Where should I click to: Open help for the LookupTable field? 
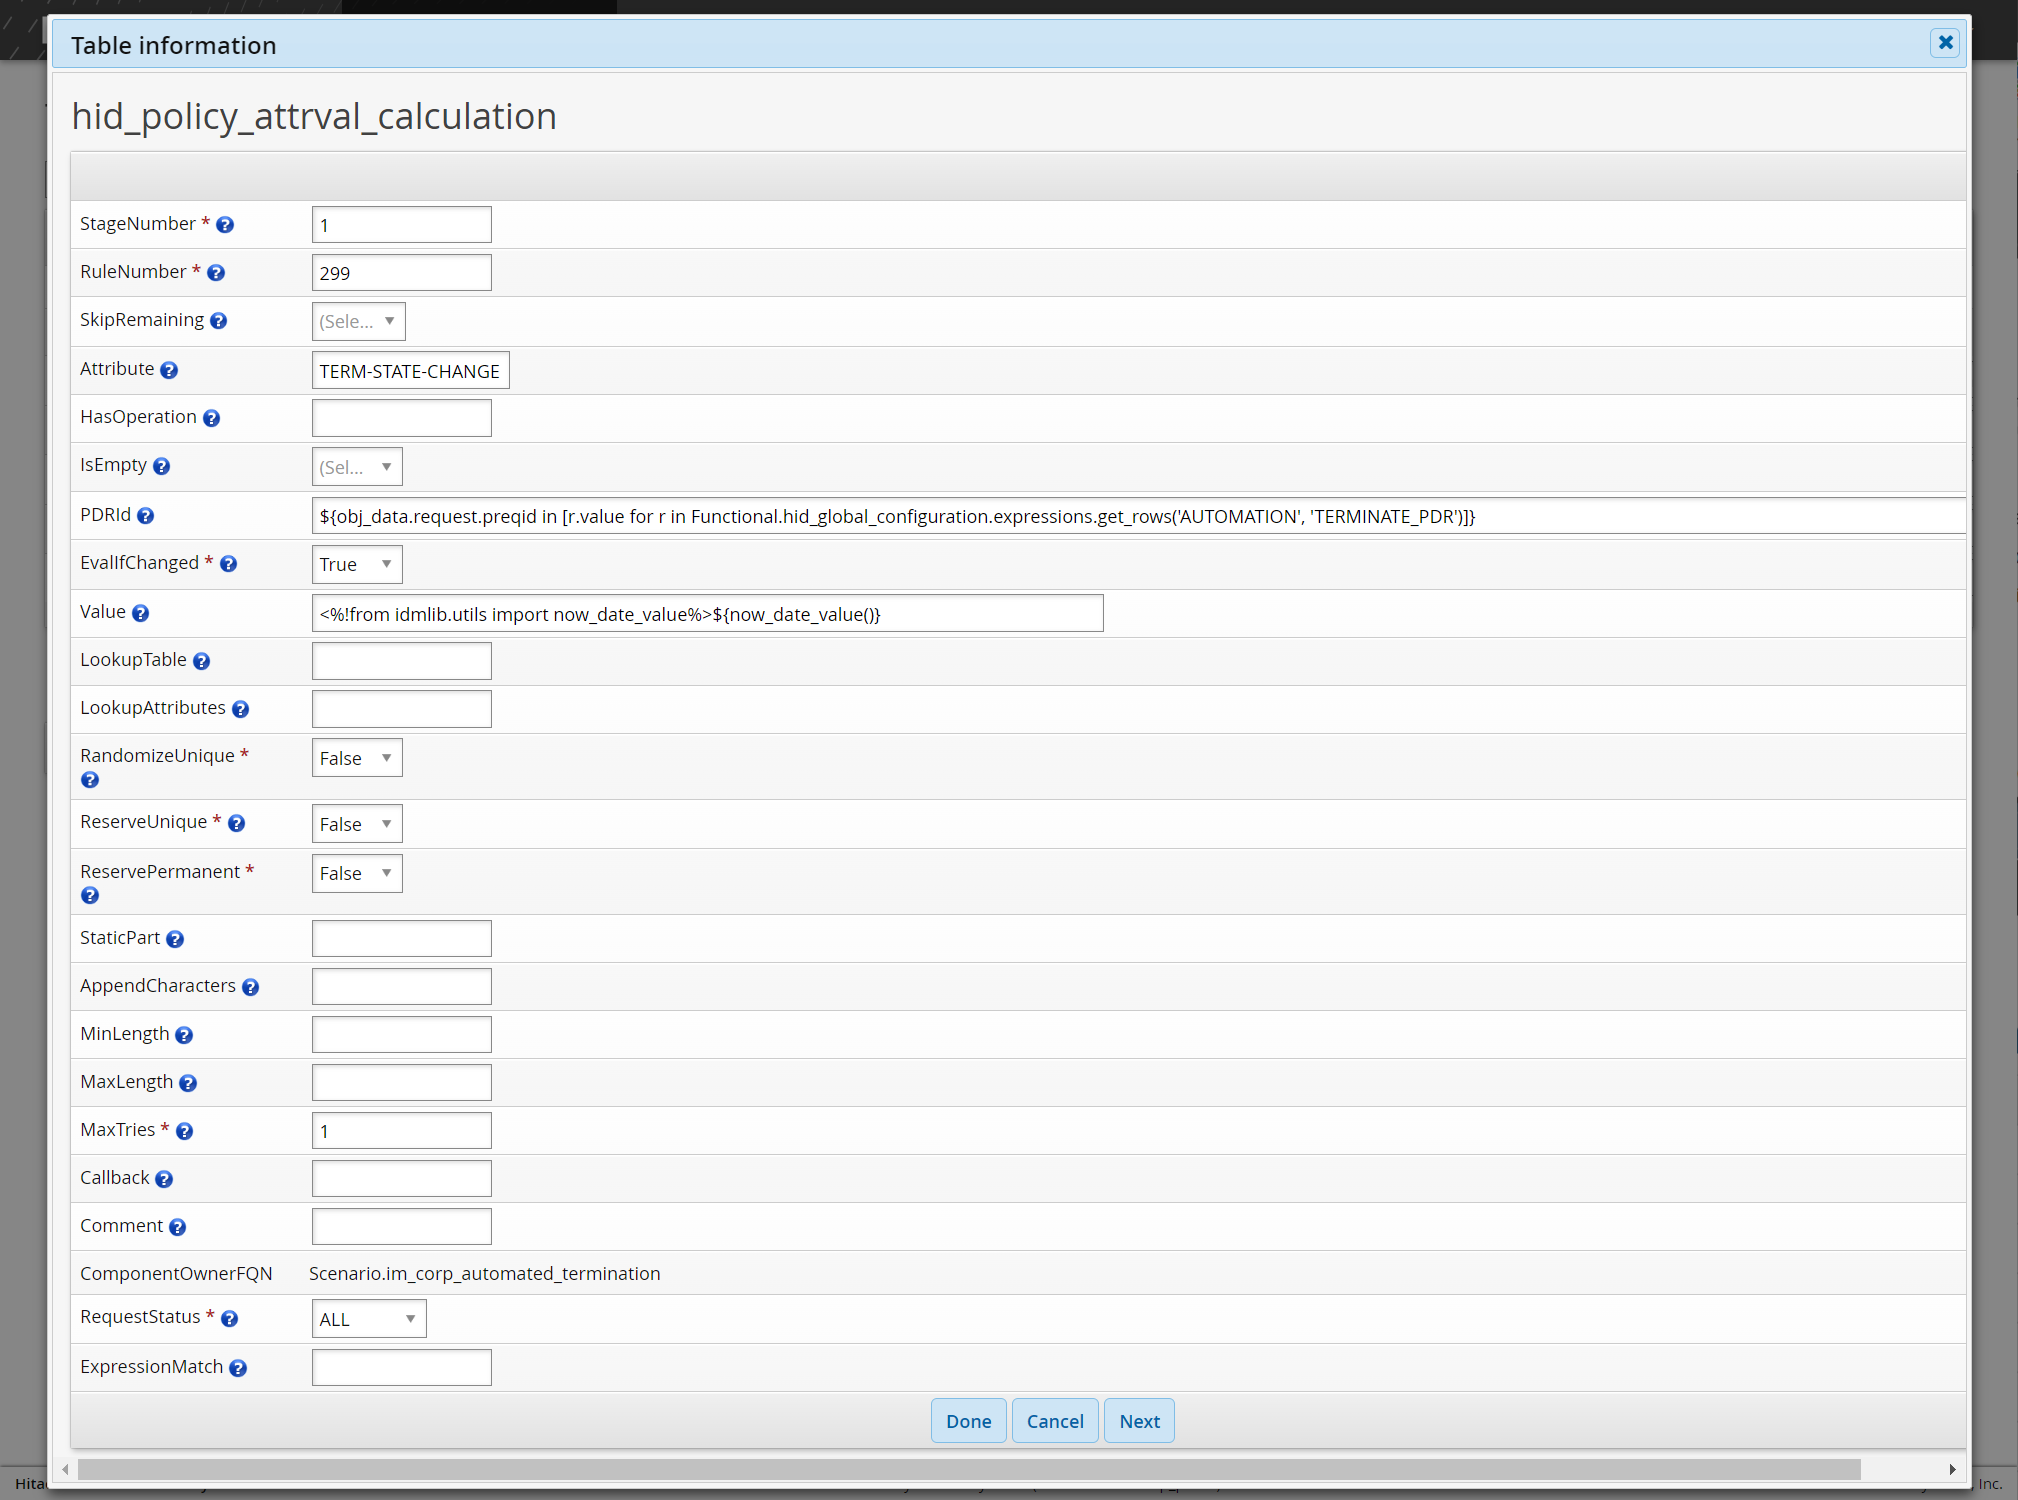tap(201, 661)
